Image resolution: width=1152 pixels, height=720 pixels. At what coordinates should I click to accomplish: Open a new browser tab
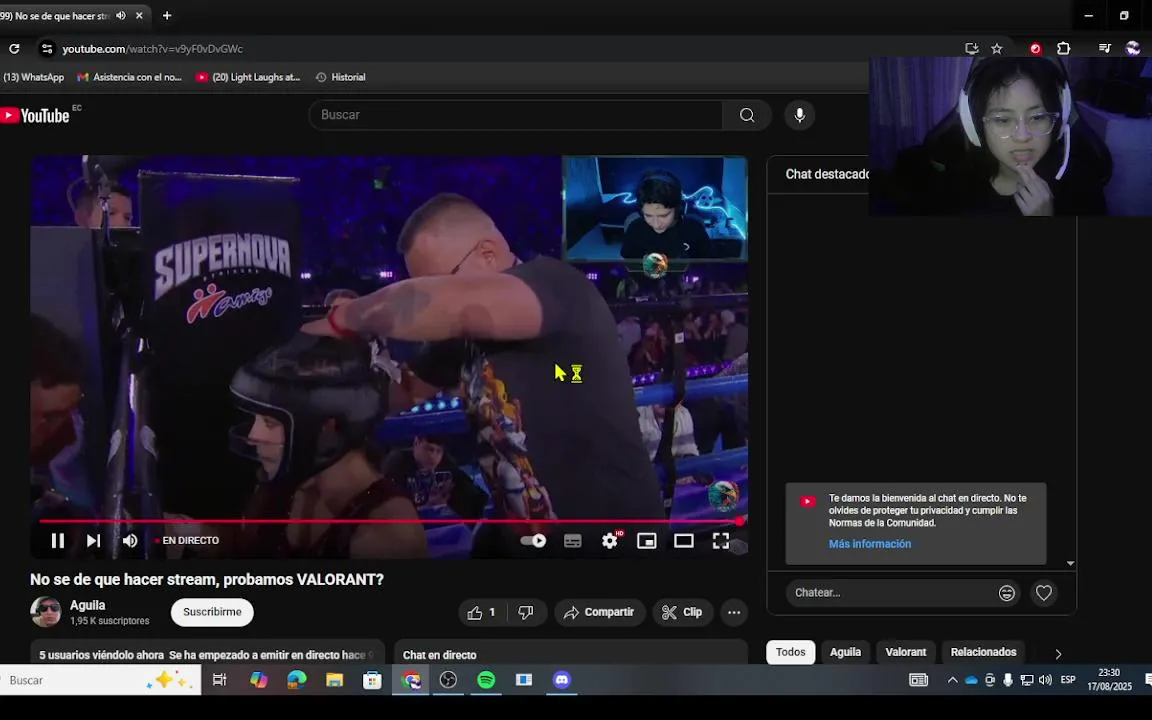(x=167, y=15)
